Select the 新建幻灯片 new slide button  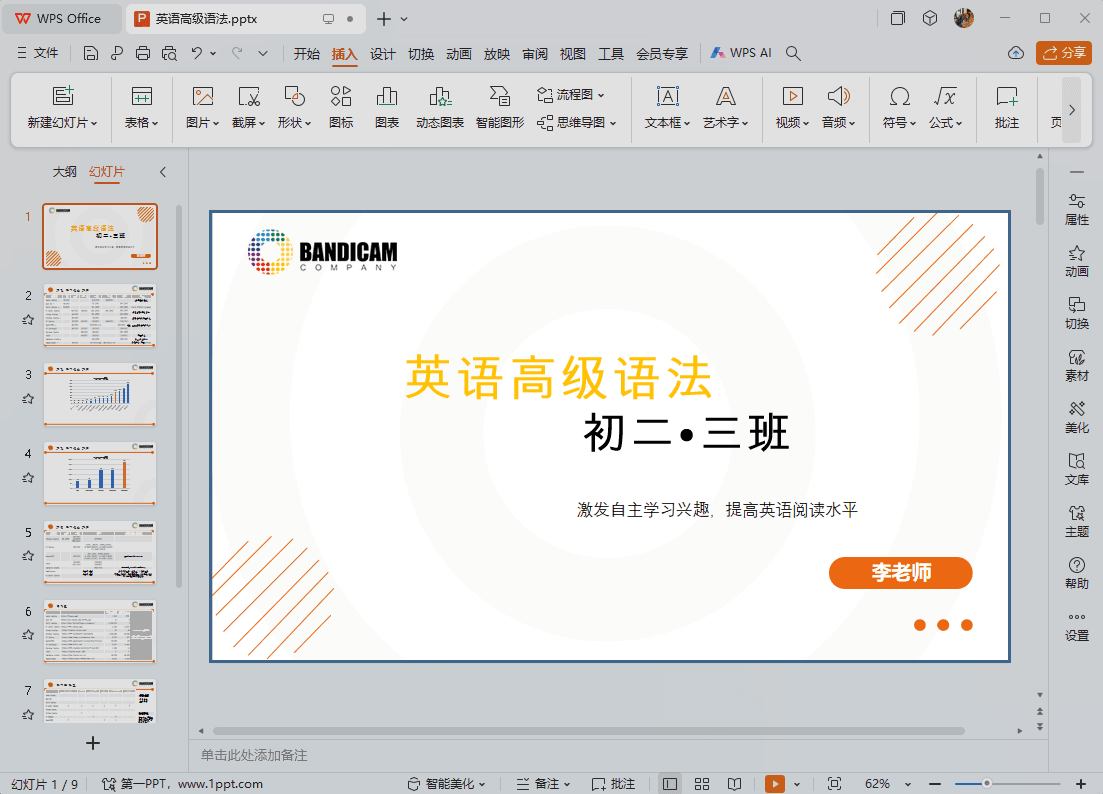[63, 107]
